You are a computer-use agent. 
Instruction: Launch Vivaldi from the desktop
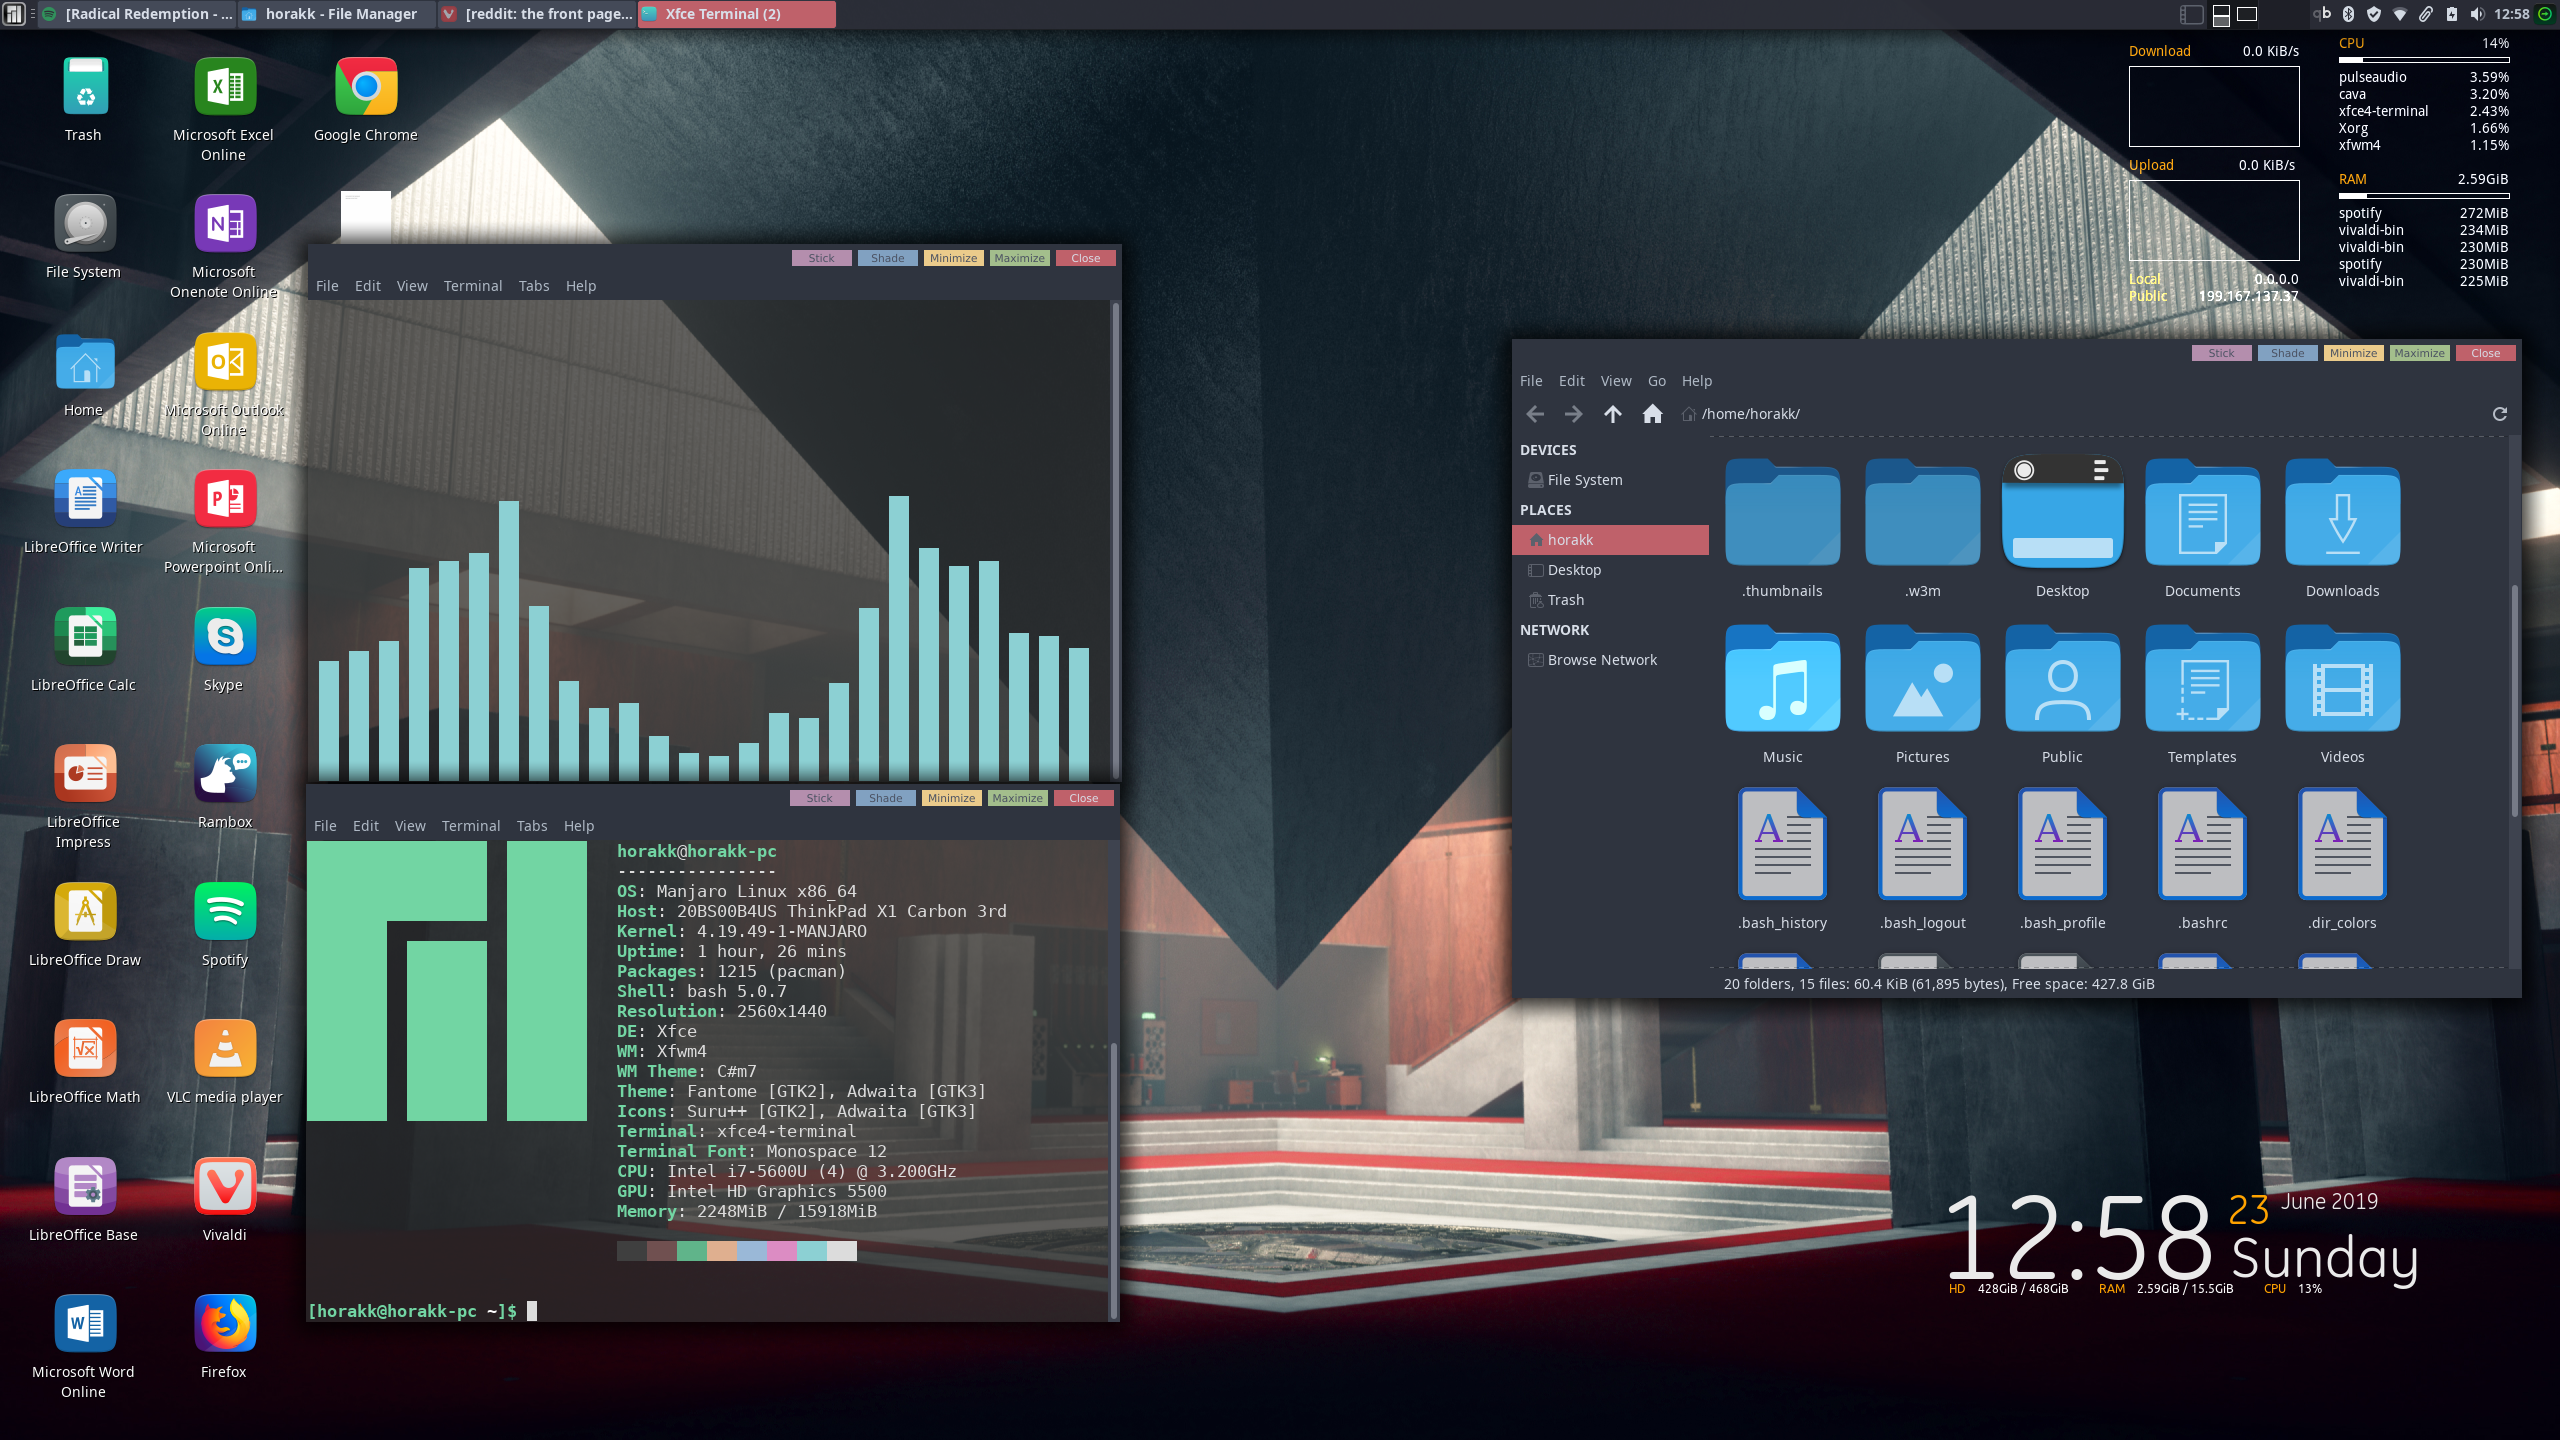pos(225,1187)
